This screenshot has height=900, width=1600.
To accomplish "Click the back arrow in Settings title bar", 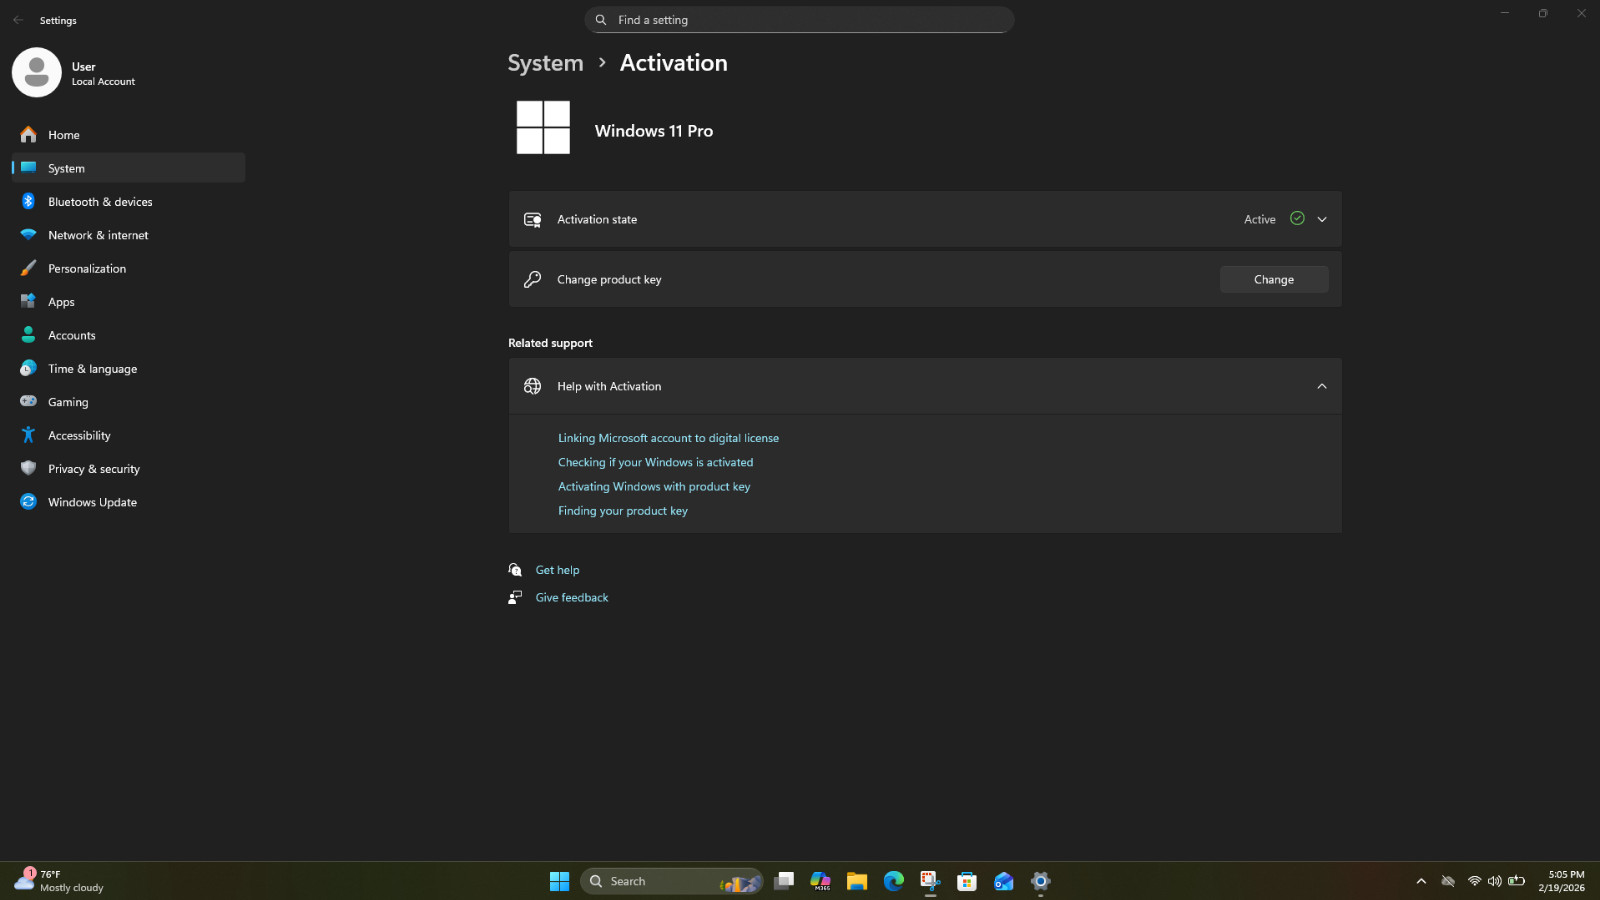I will 18,20.
